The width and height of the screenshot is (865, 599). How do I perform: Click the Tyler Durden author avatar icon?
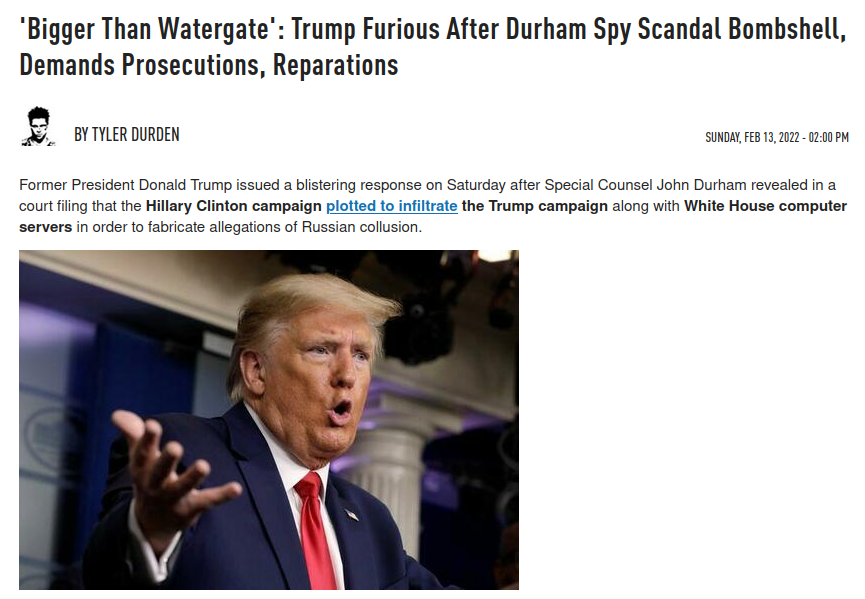pos(39,127)
